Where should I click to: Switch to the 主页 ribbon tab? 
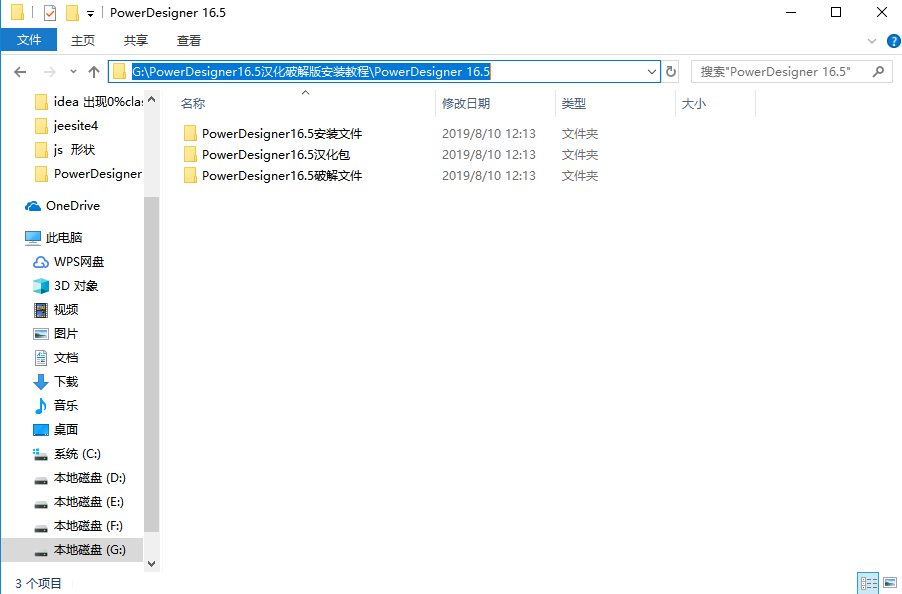click(x=83, y=40)
